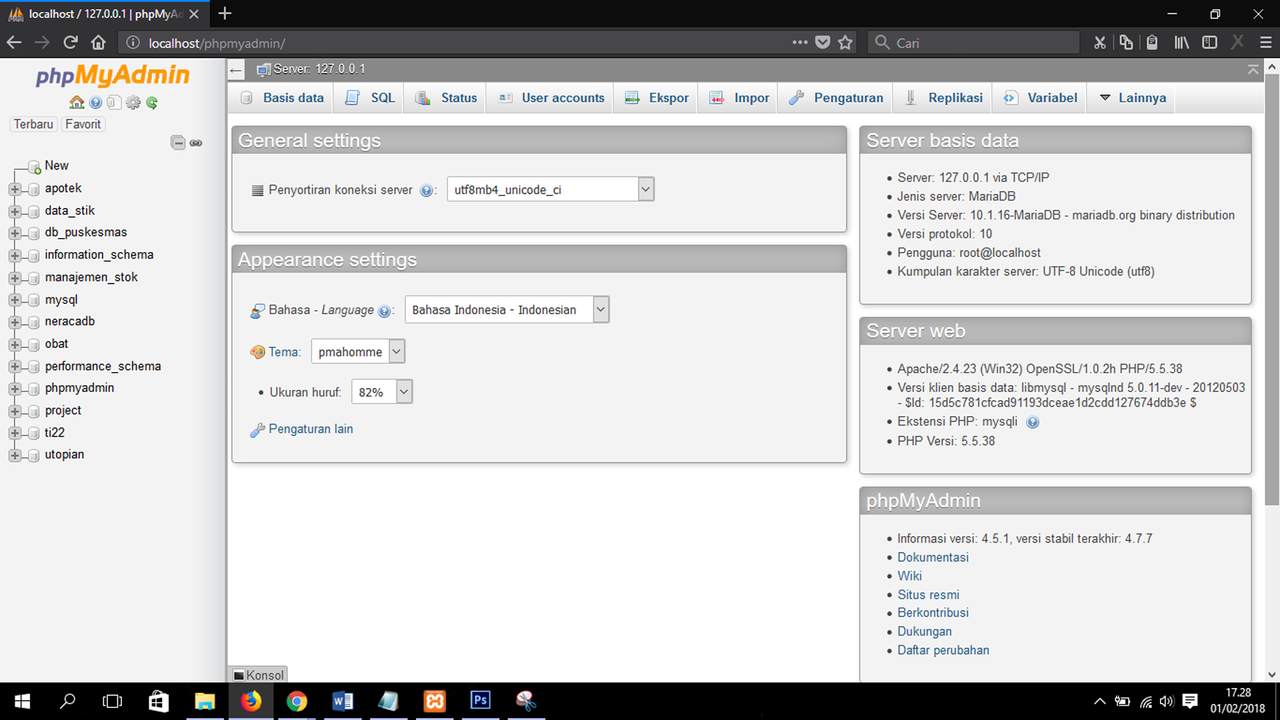Click the info icon beside Ekstensi PHP: mysqli
The image size is (1280, 720).
click(1033, 423)
